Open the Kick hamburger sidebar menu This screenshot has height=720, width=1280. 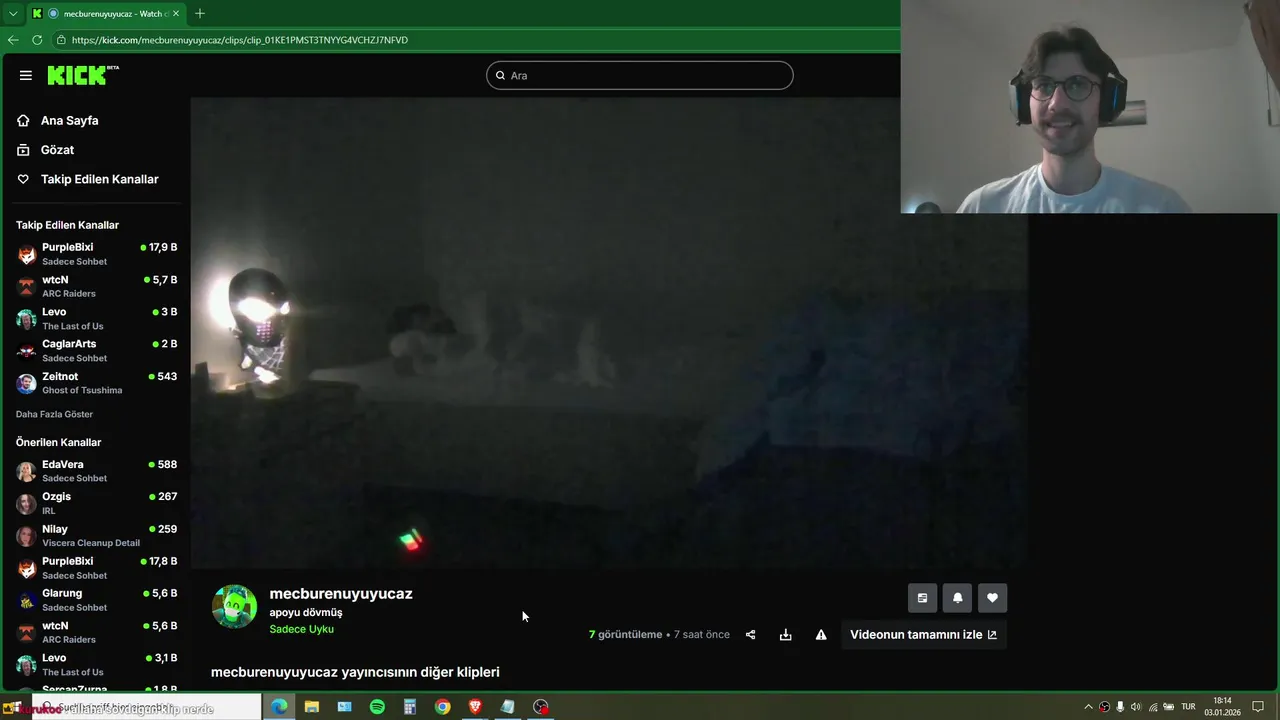point(26,75)
